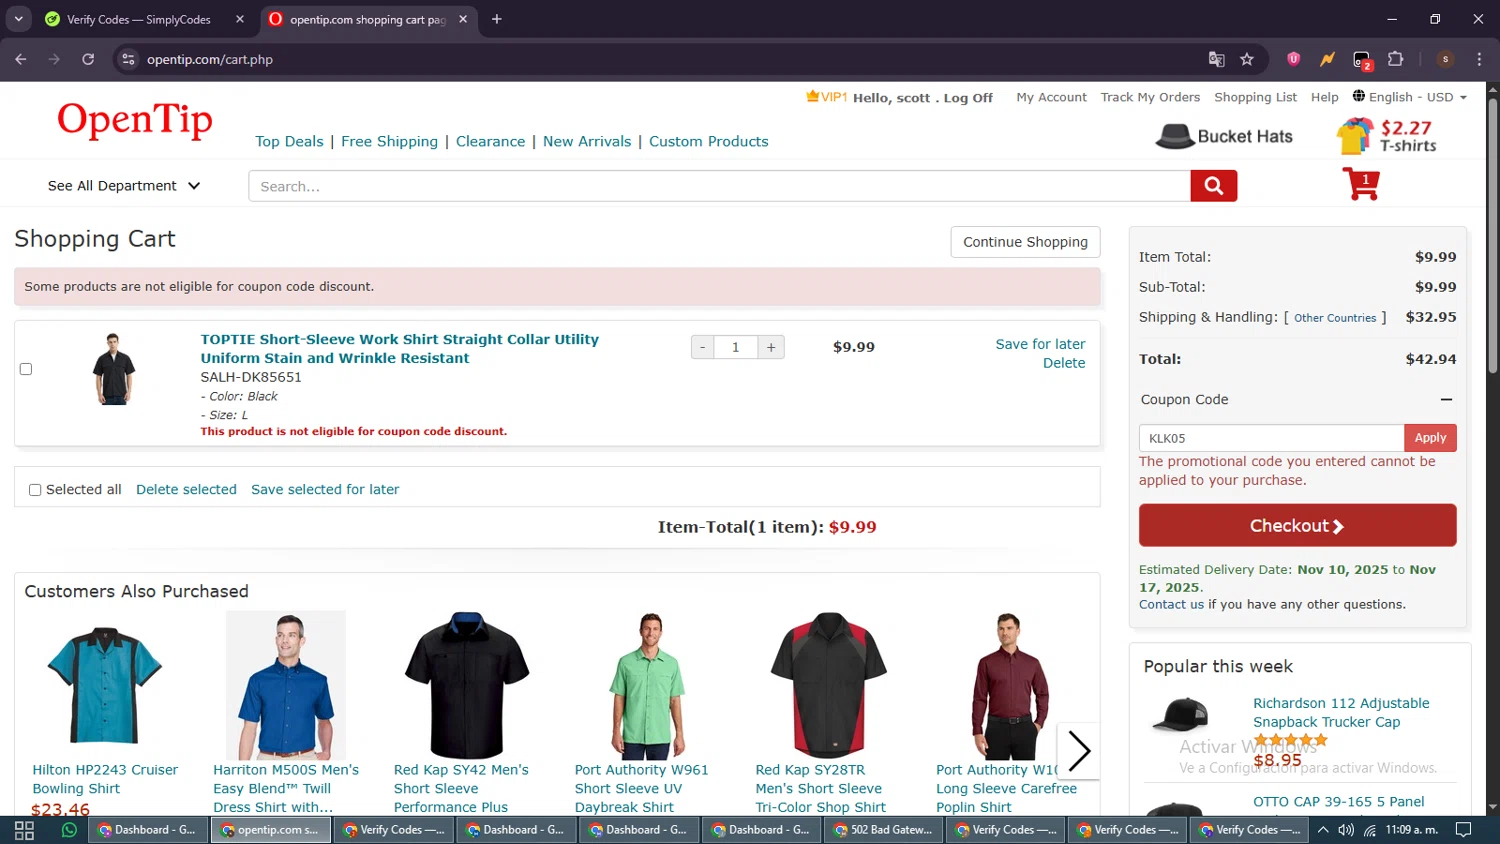Click the quantity field showing 1

pos(736,347)
